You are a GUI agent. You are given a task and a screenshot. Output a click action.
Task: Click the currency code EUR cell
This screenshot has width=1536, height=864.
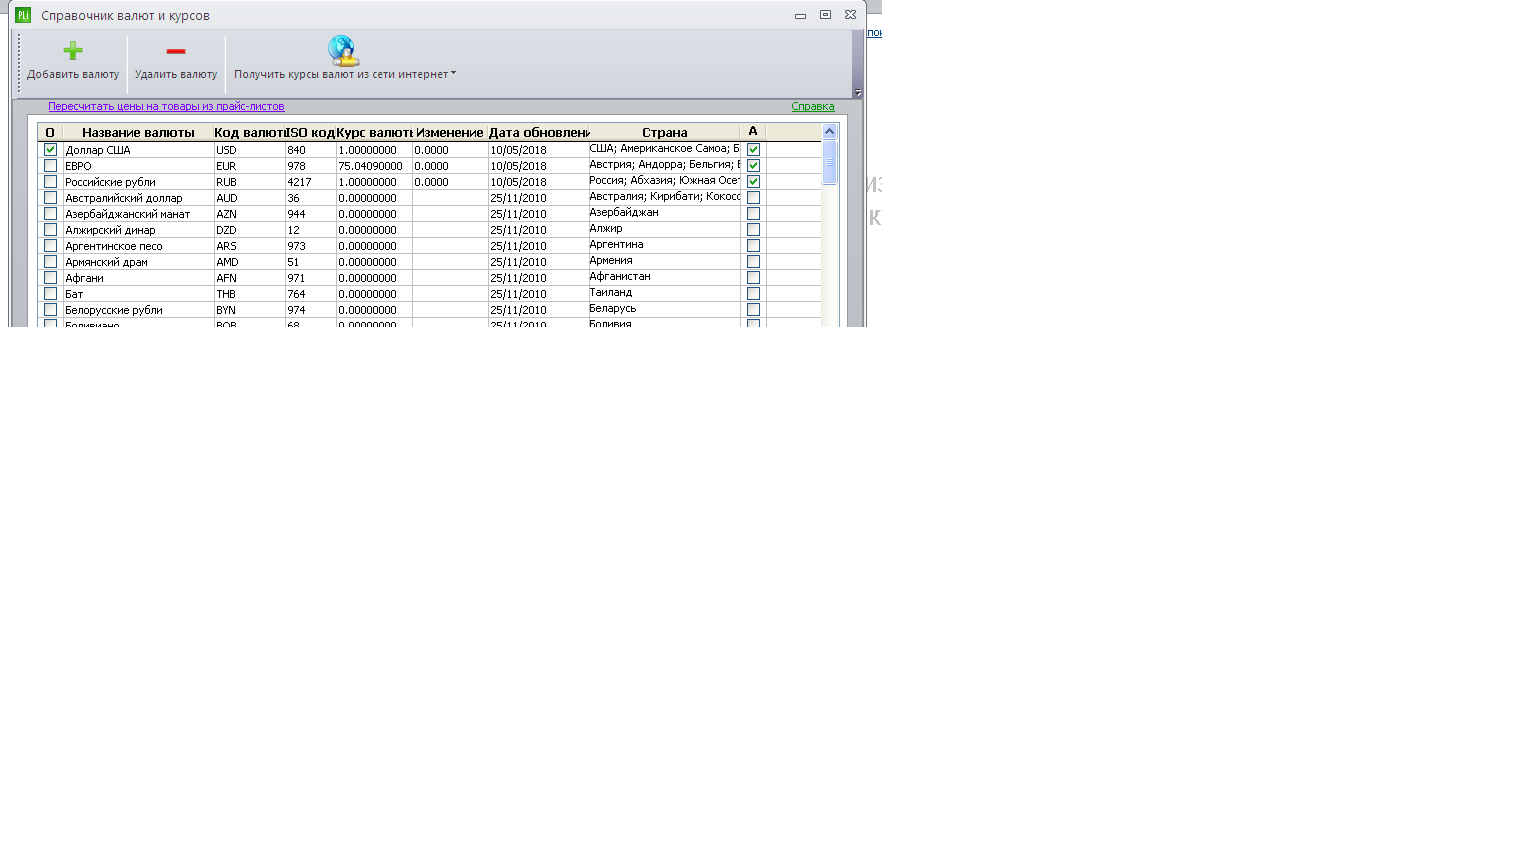pyautogui.click(x=249, y=166)
